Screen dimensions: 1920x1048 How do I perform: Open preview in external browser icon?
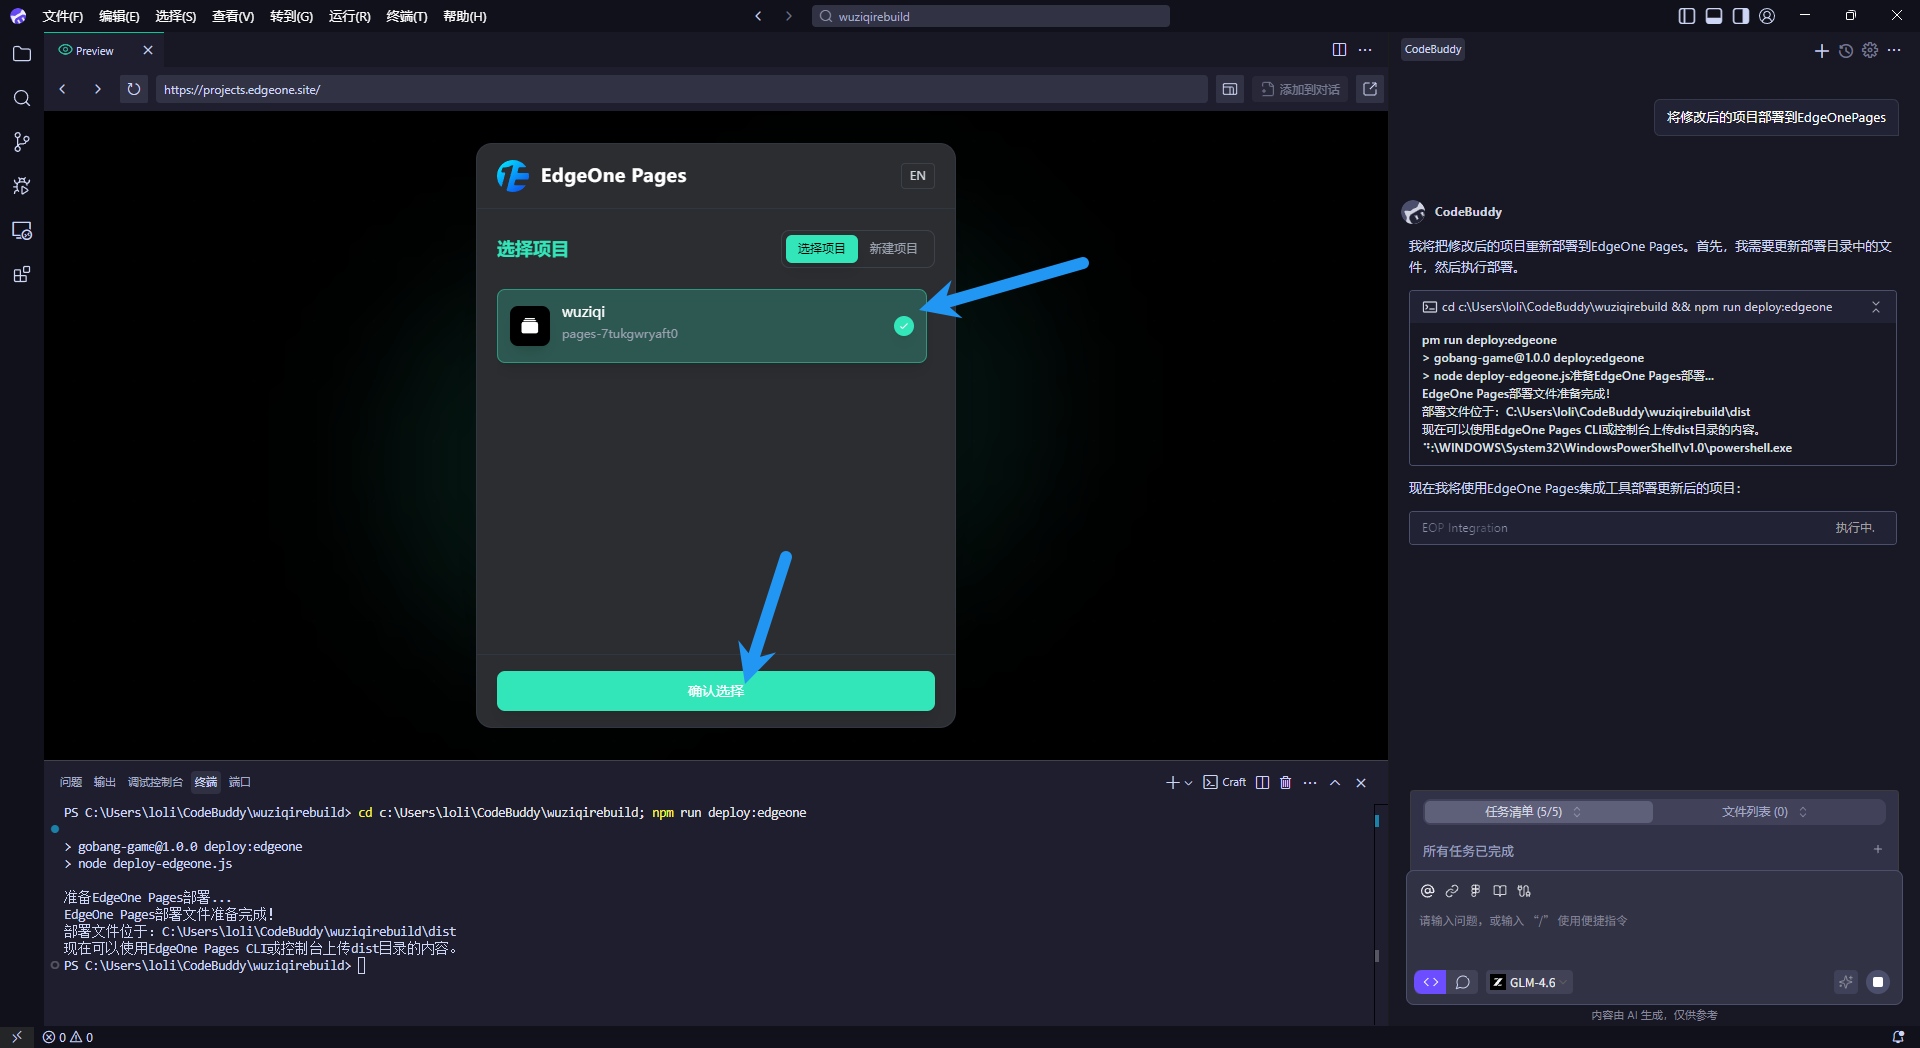(1370, 89)
